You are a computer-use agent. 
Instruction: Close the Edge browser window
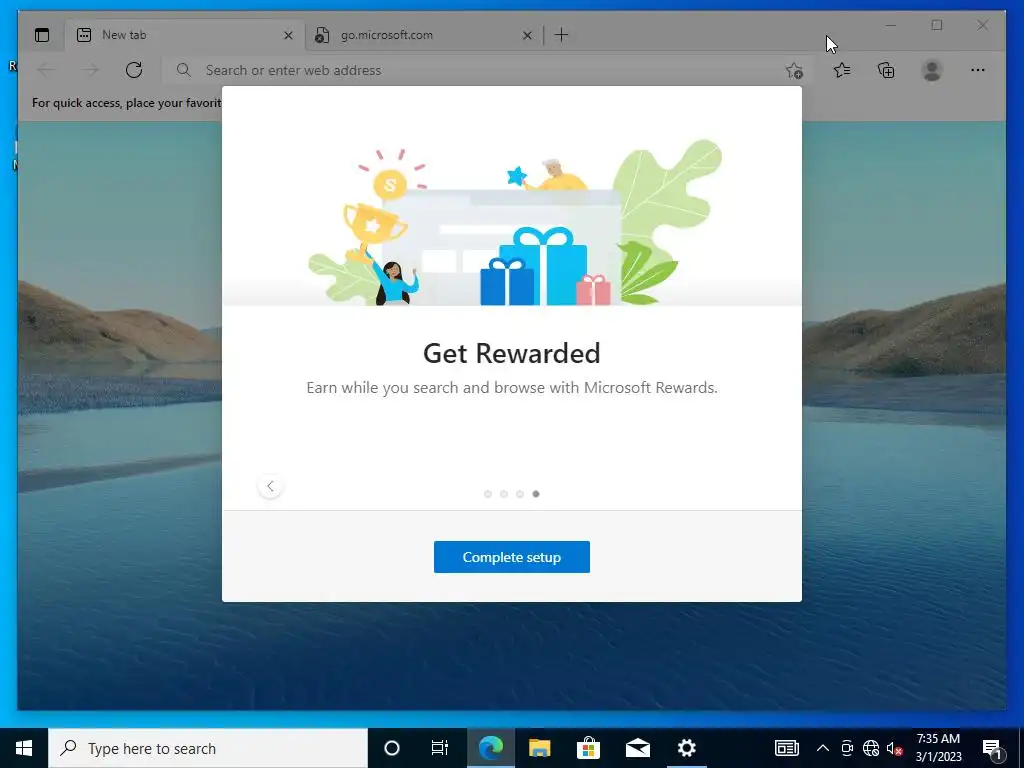982,25
